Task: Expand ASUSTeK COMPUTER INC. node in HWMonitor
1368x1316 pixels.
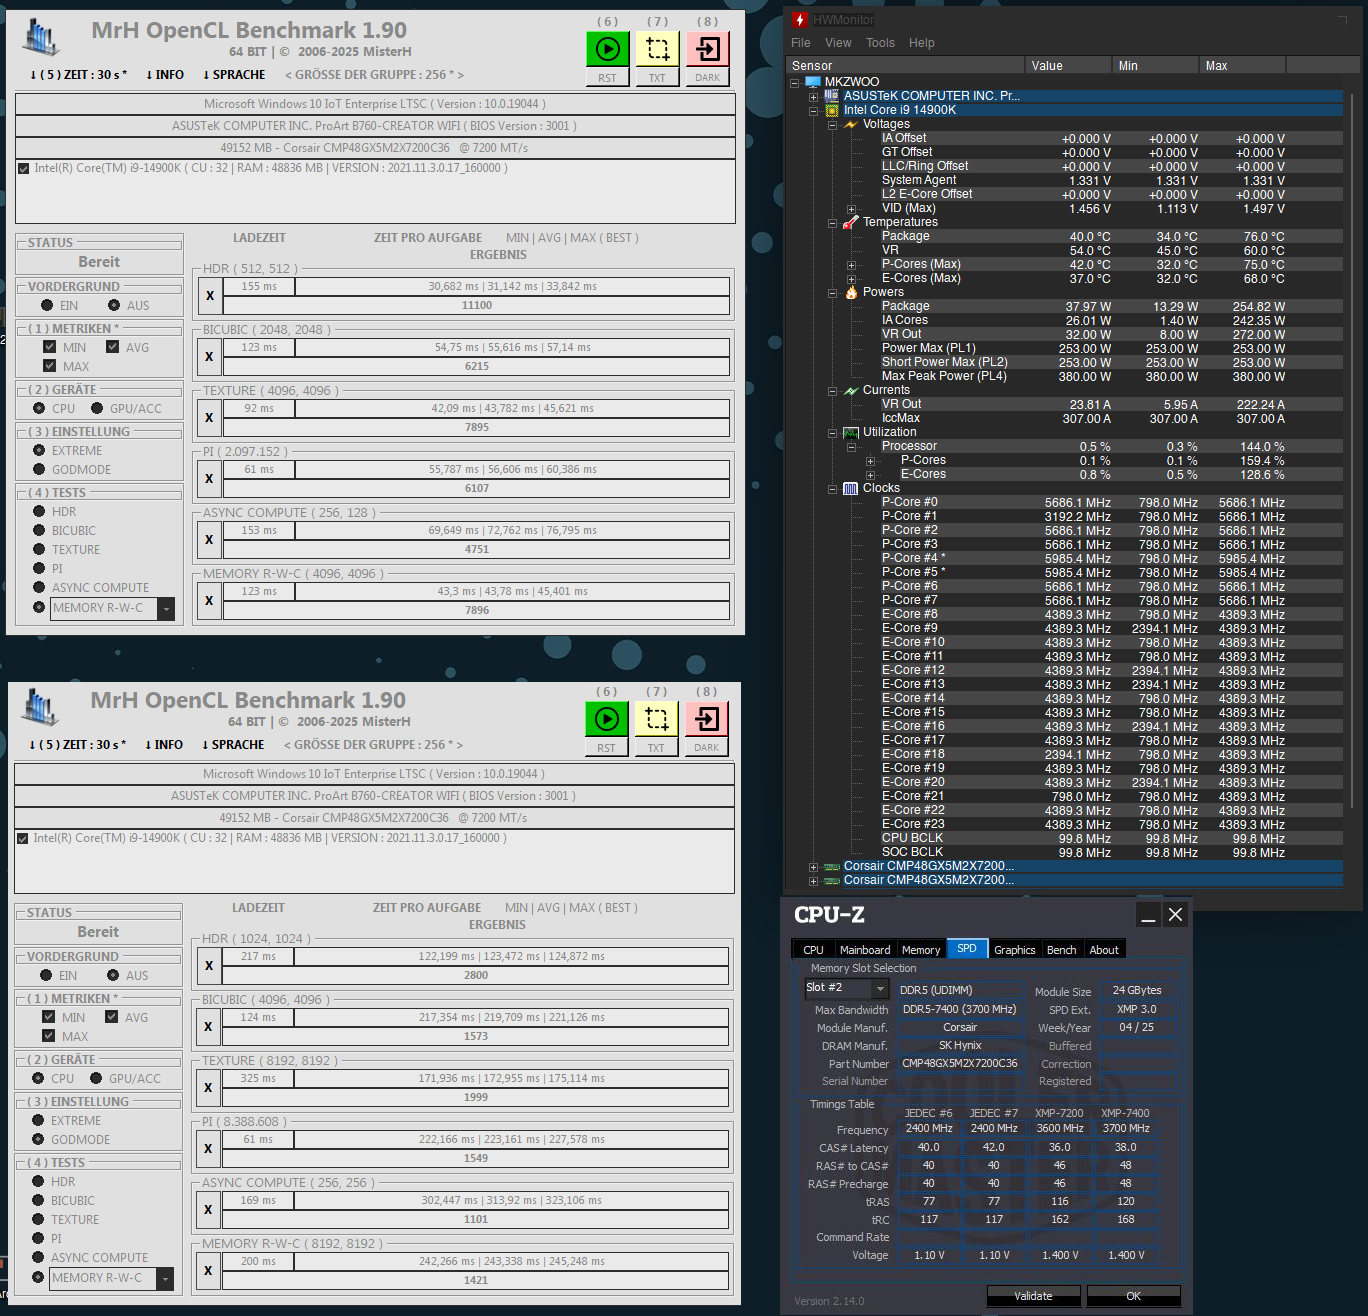Action: pyautogui.click(x=814, y=97)
